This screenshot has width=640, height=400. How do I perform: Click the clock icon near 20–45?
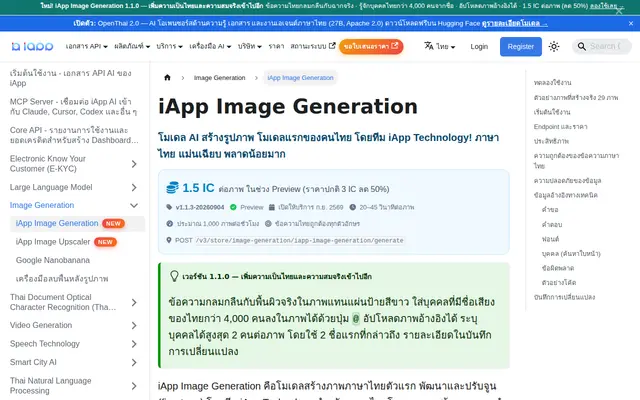coord(353,207)
